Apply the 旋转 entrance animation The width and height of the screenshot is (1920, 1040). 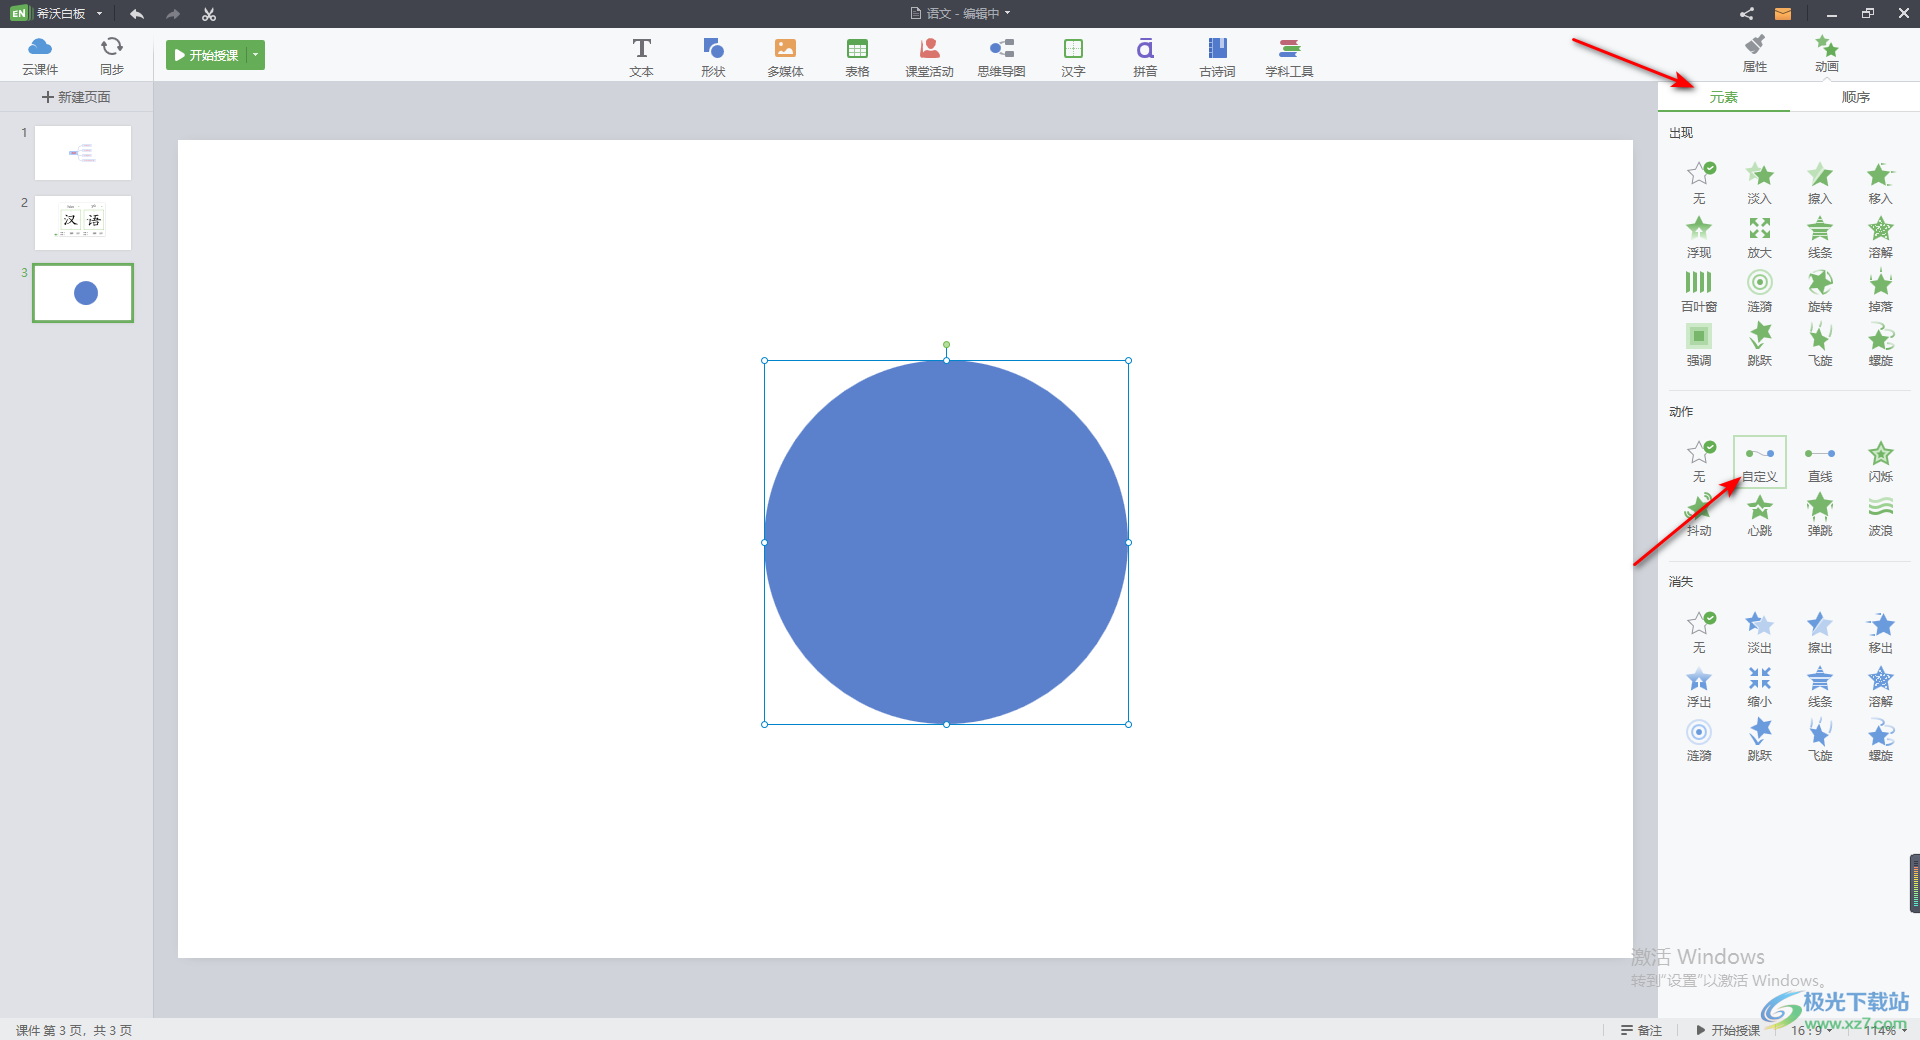[x=1820, y=291]
